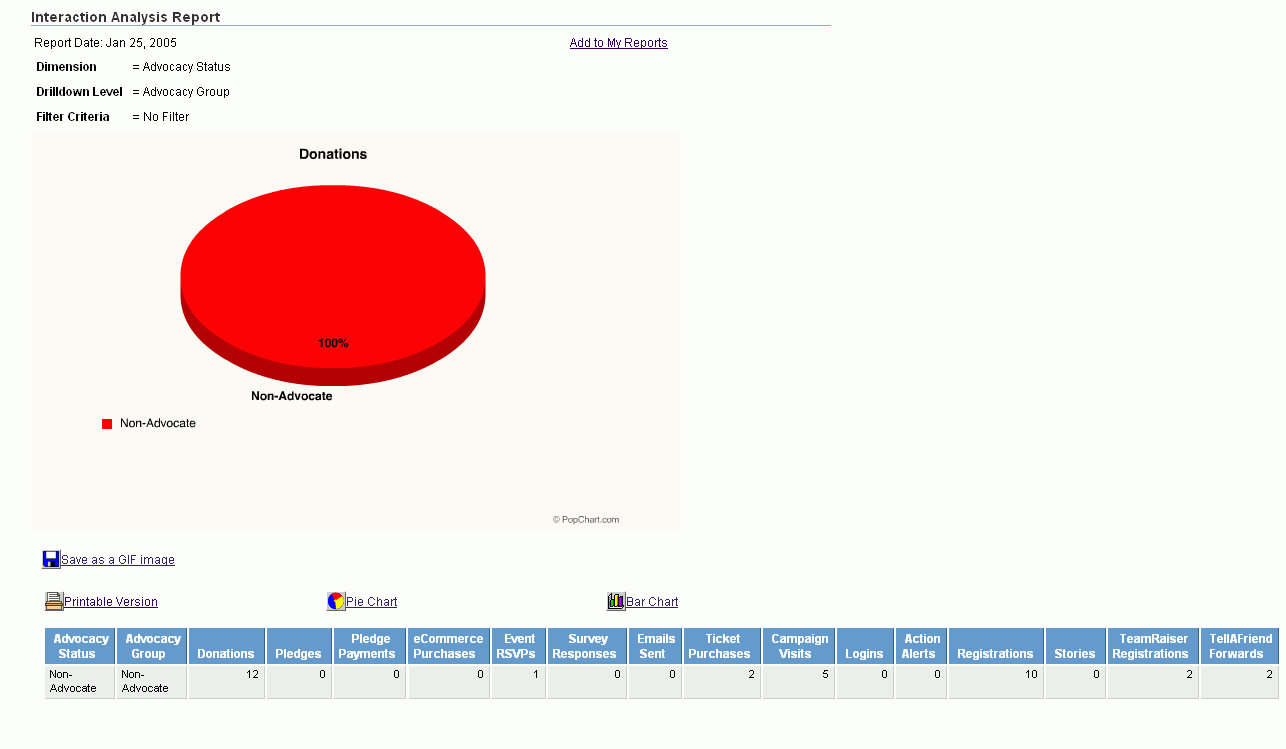
Task: Open the Printable Version link
Action: point(111,602)
